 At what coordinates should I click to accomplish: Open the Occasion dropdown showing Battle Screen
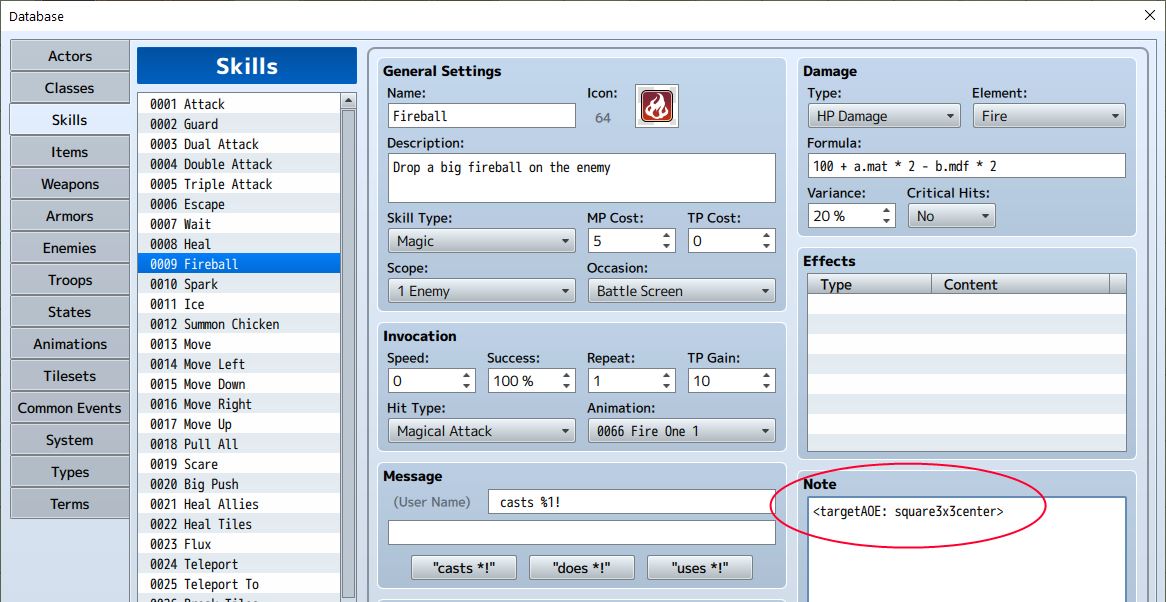point(681,291)
